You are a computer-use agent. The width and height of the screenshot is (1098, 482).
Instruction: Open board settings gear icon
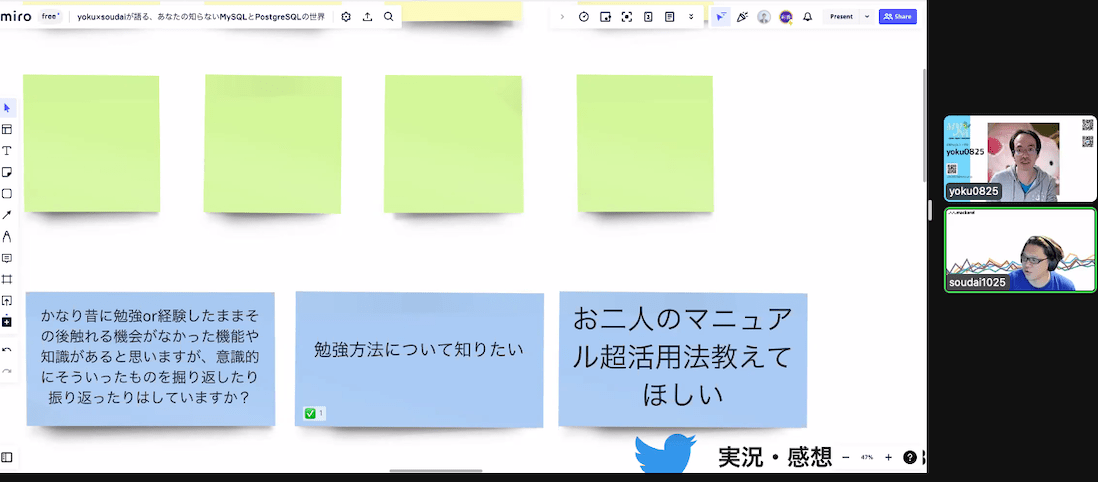coord(346,17)
